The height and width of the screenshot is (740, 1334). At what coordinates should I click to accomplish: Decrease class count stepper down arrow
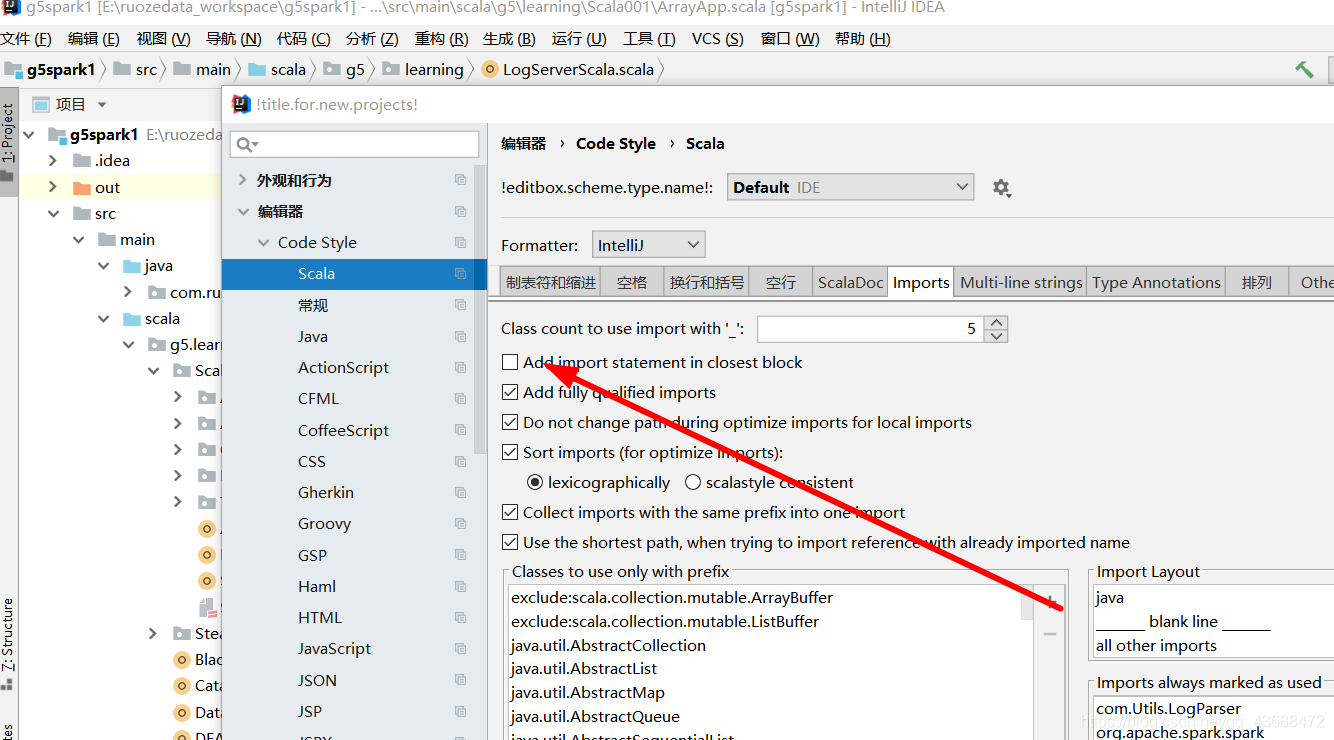coord(996,335)
